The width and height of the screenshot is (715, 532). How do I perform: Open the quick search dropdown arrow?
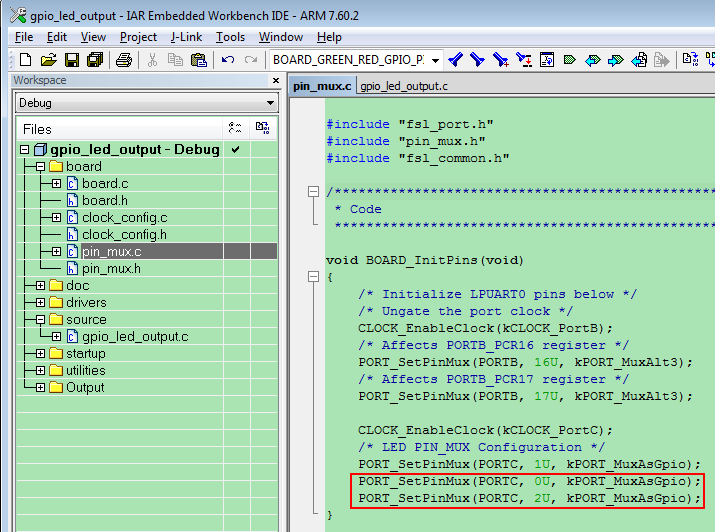(435, 60)
